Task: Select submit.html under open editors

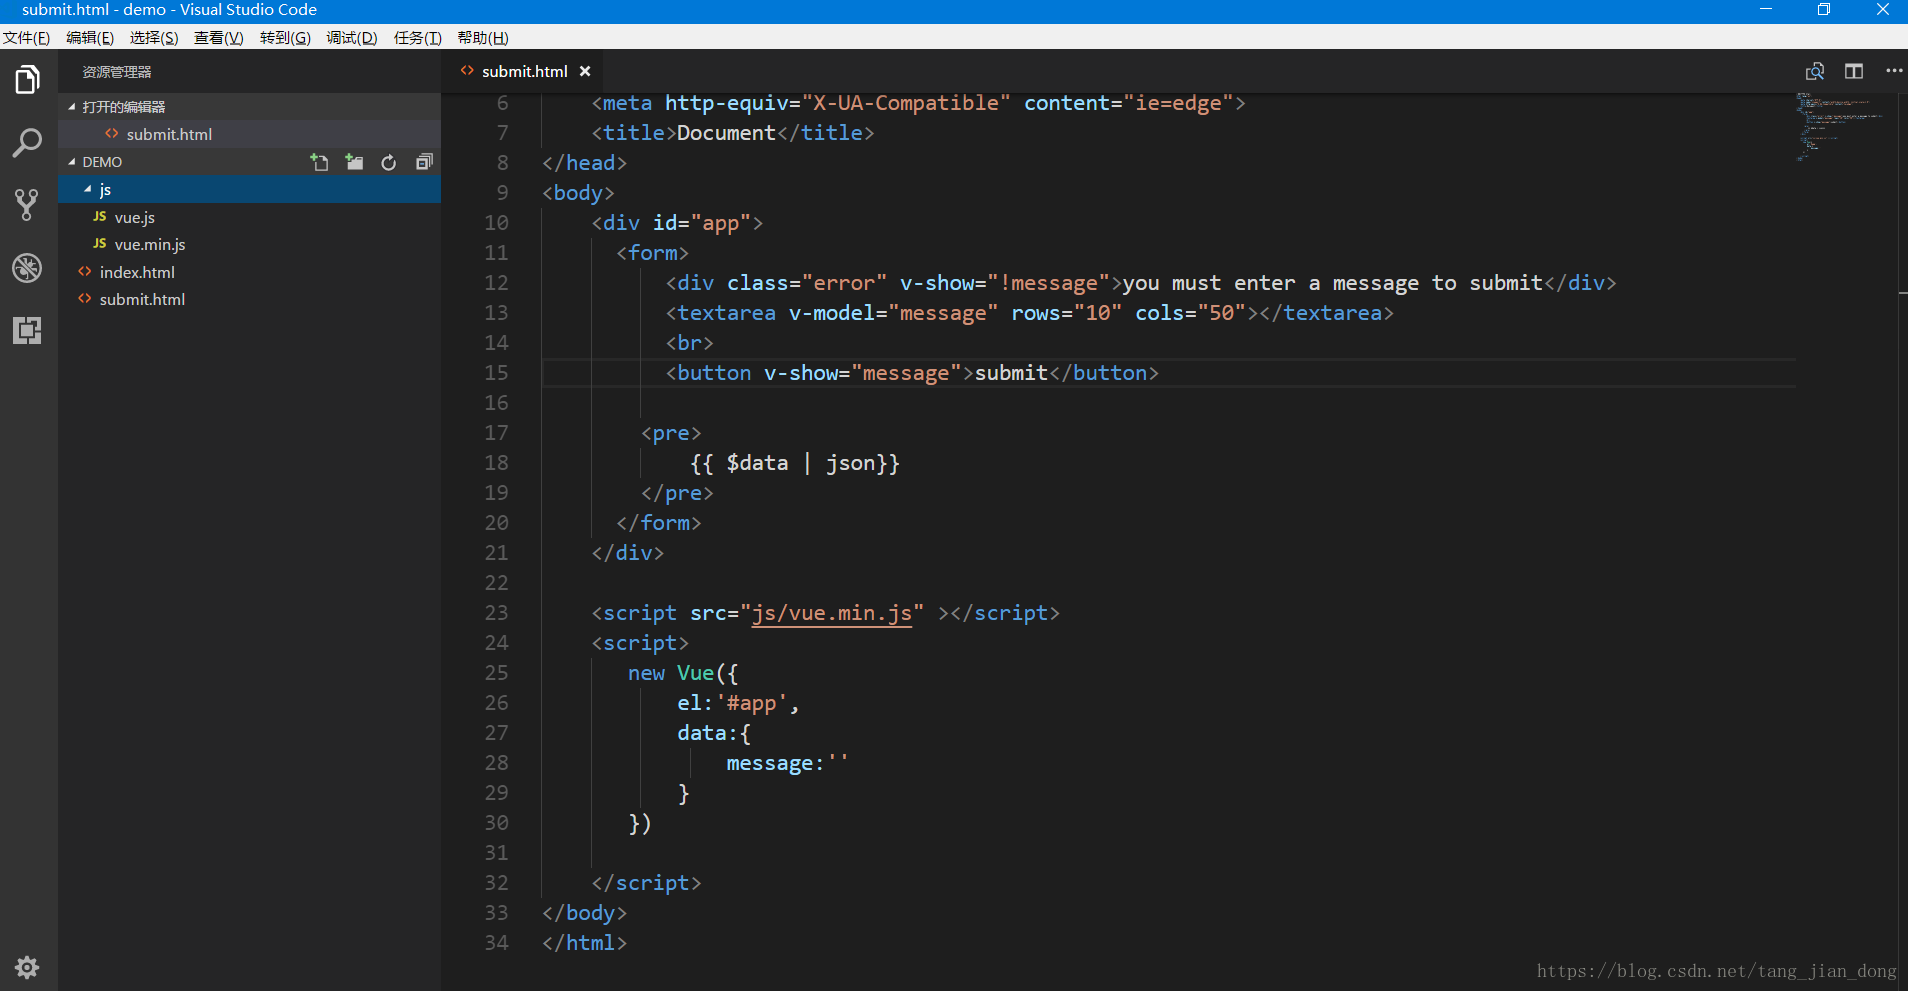Action: tap(249, 134)
